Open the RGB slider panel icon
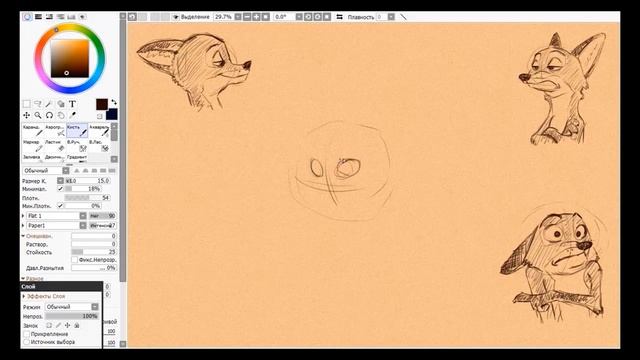Screen dimensions: 640x360 38,17
